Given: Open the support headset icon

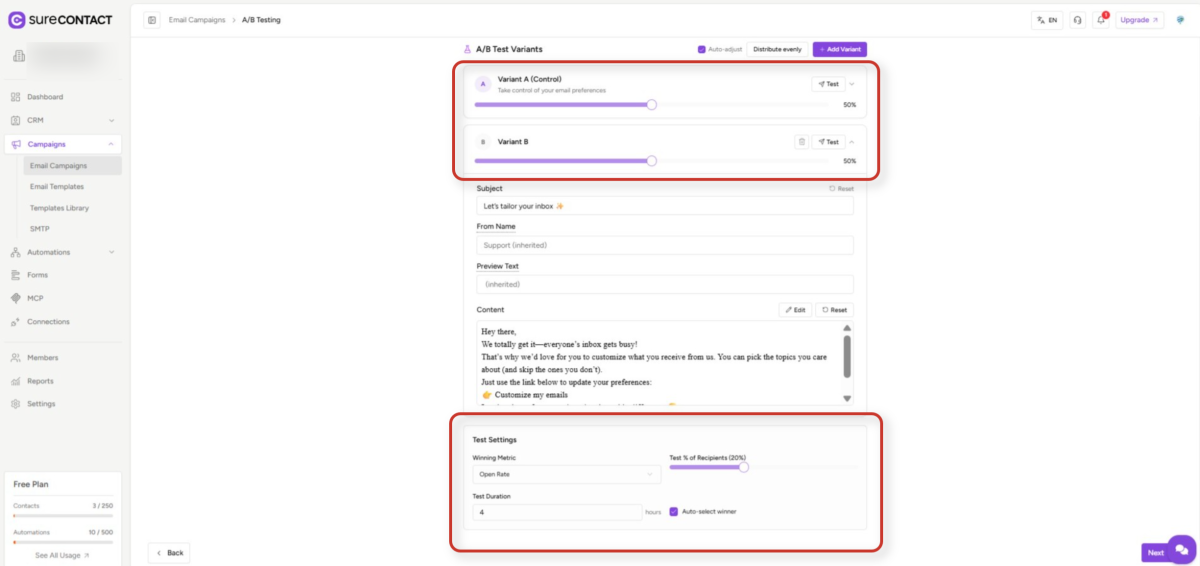Looking at the screenshot, I should coord(1077,20).
